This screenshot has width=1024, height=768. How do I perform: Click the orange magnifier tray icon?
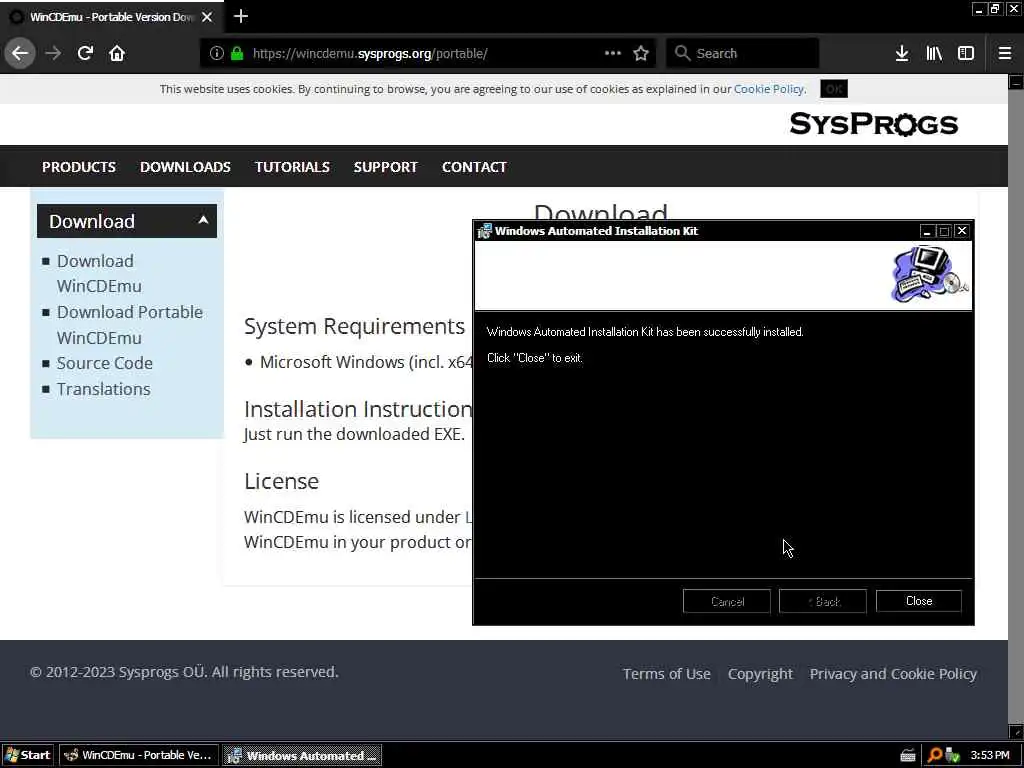point(935,756)
